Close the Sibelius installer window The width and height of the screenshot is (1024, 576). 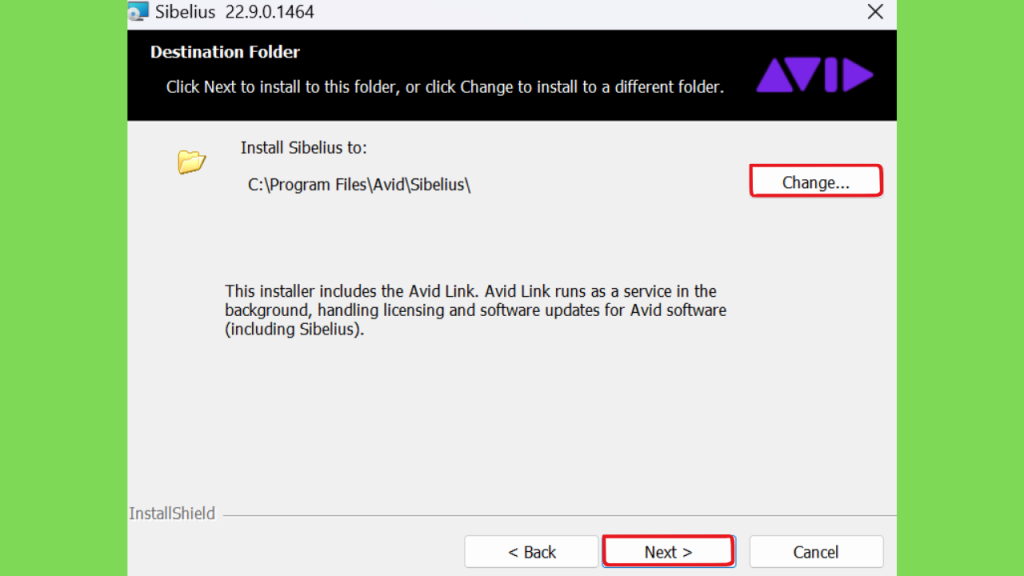pos(875,12)
